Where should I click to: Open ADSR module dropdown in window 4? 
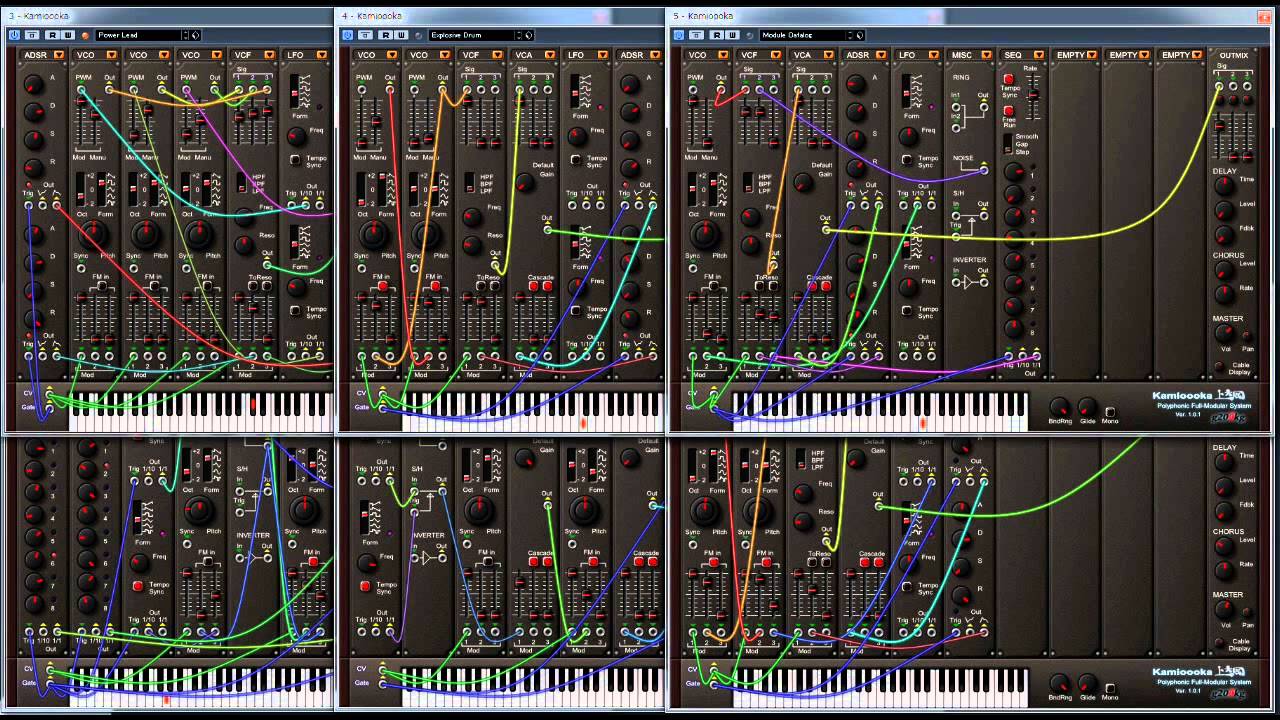click(655, 55)
